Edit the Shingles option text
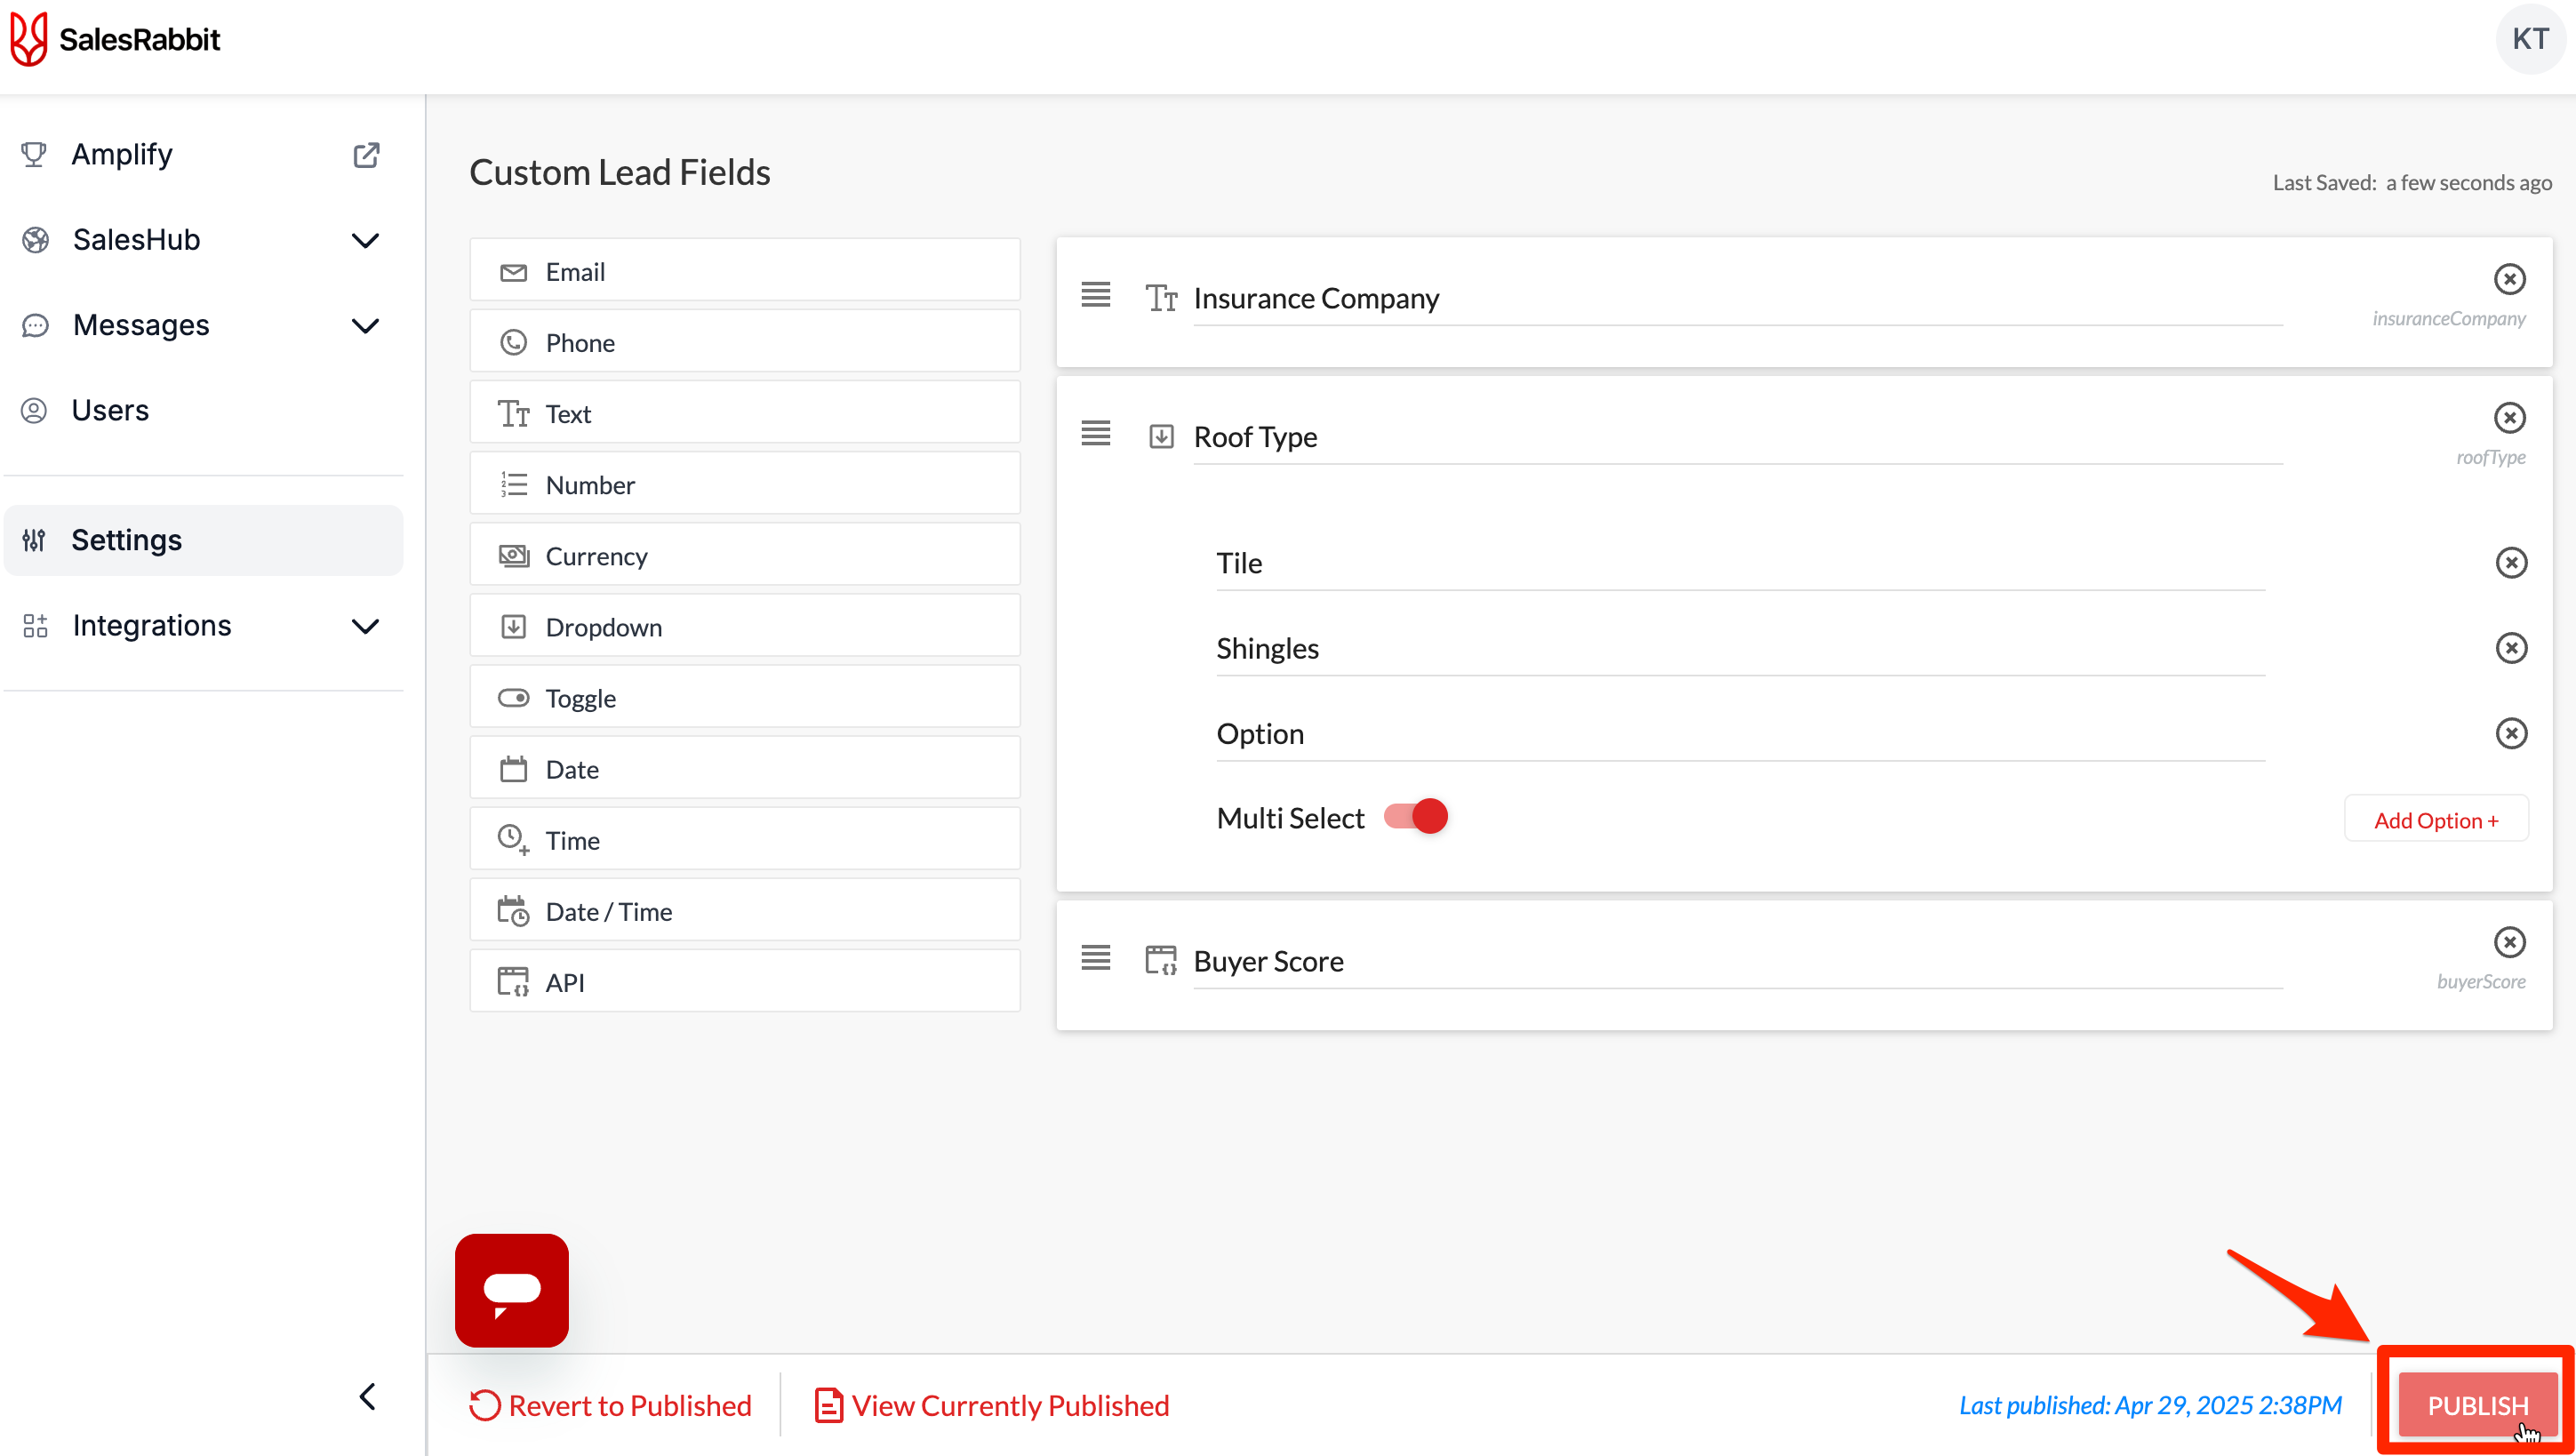 [1740, 649]
